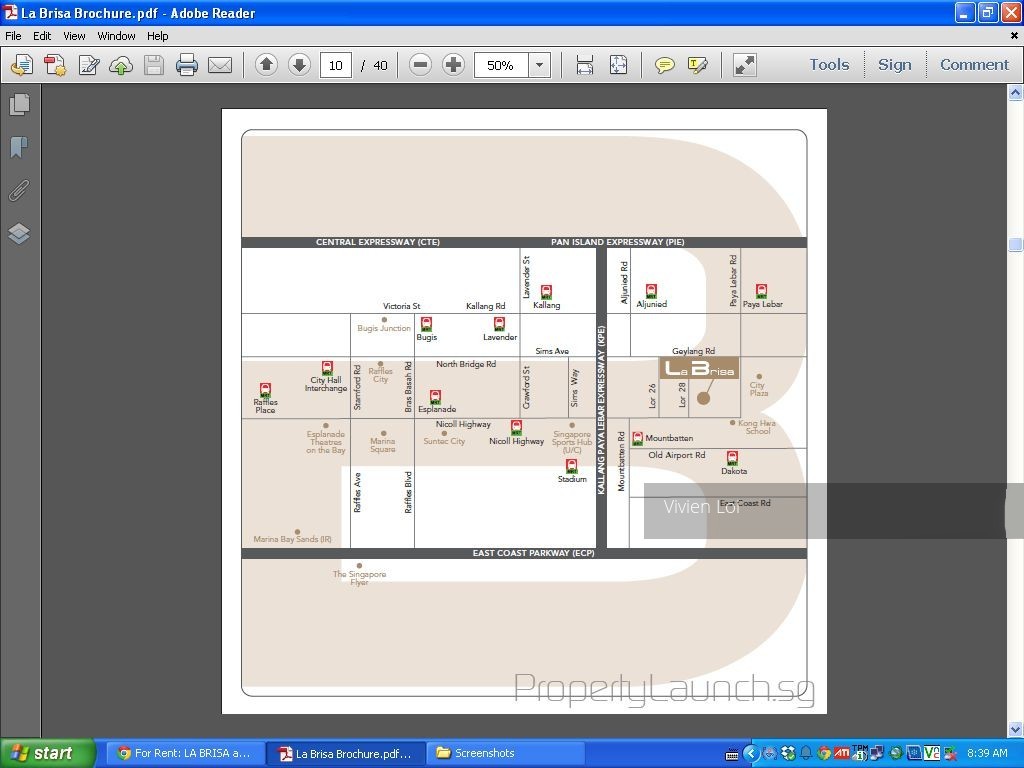Go to previous page with up arrow

(x=266, y=65)
